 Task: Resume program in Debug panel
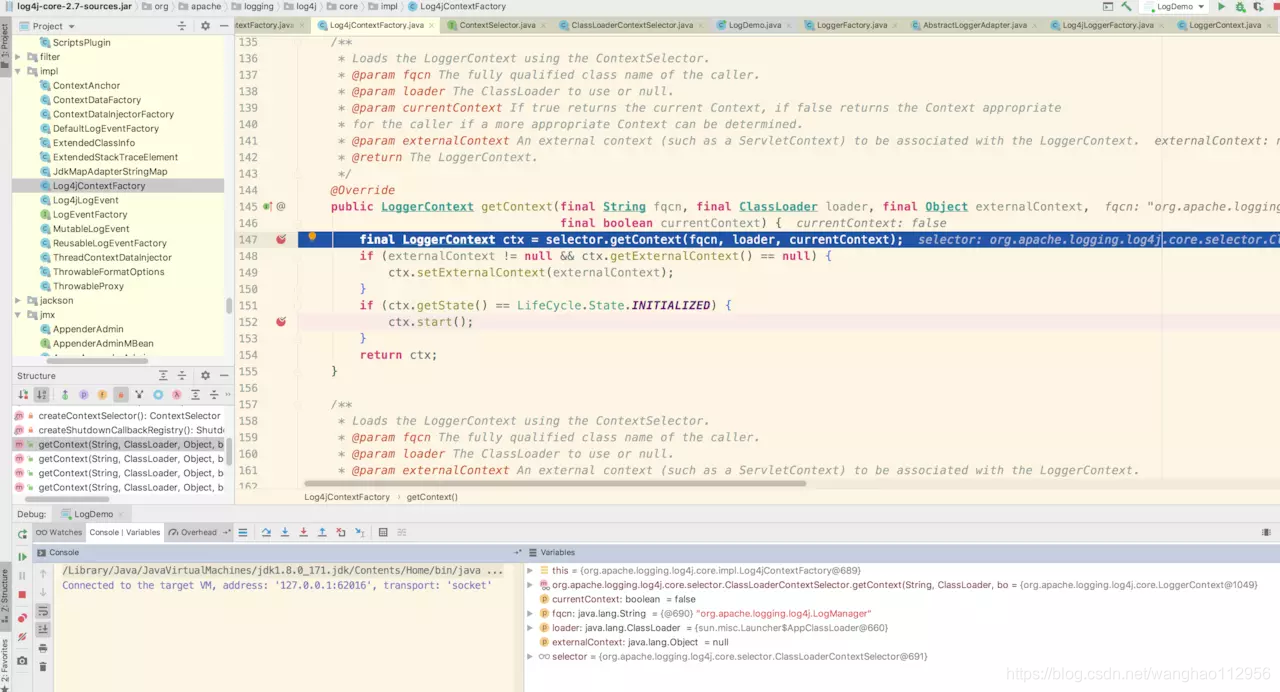pos(22,557)
